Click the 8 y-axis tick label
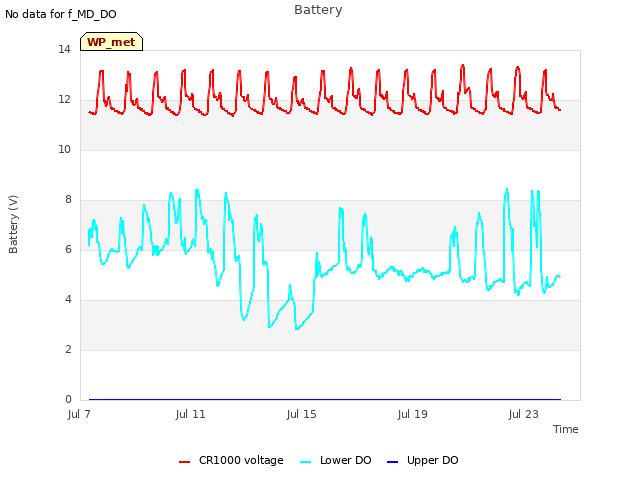Viewport: 640px width, 480px height. point(68,200)
